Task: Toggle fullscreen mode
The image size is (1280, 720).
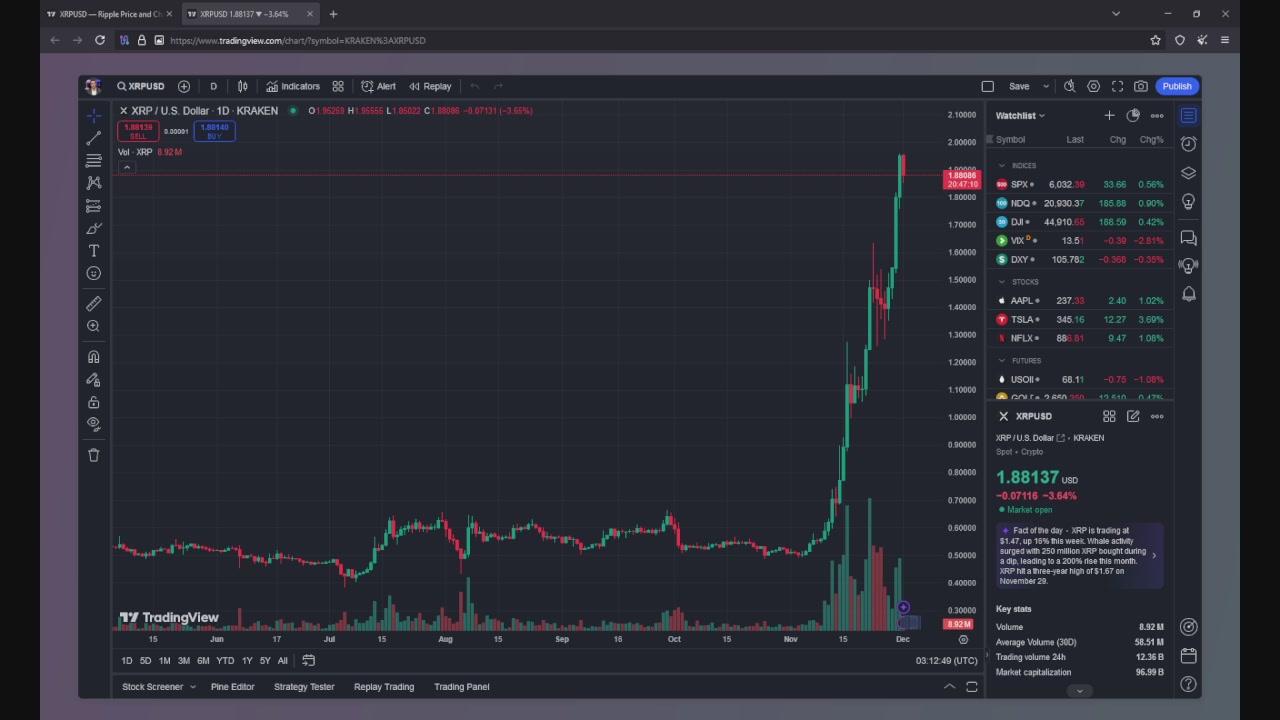Action: [1117, 86]
